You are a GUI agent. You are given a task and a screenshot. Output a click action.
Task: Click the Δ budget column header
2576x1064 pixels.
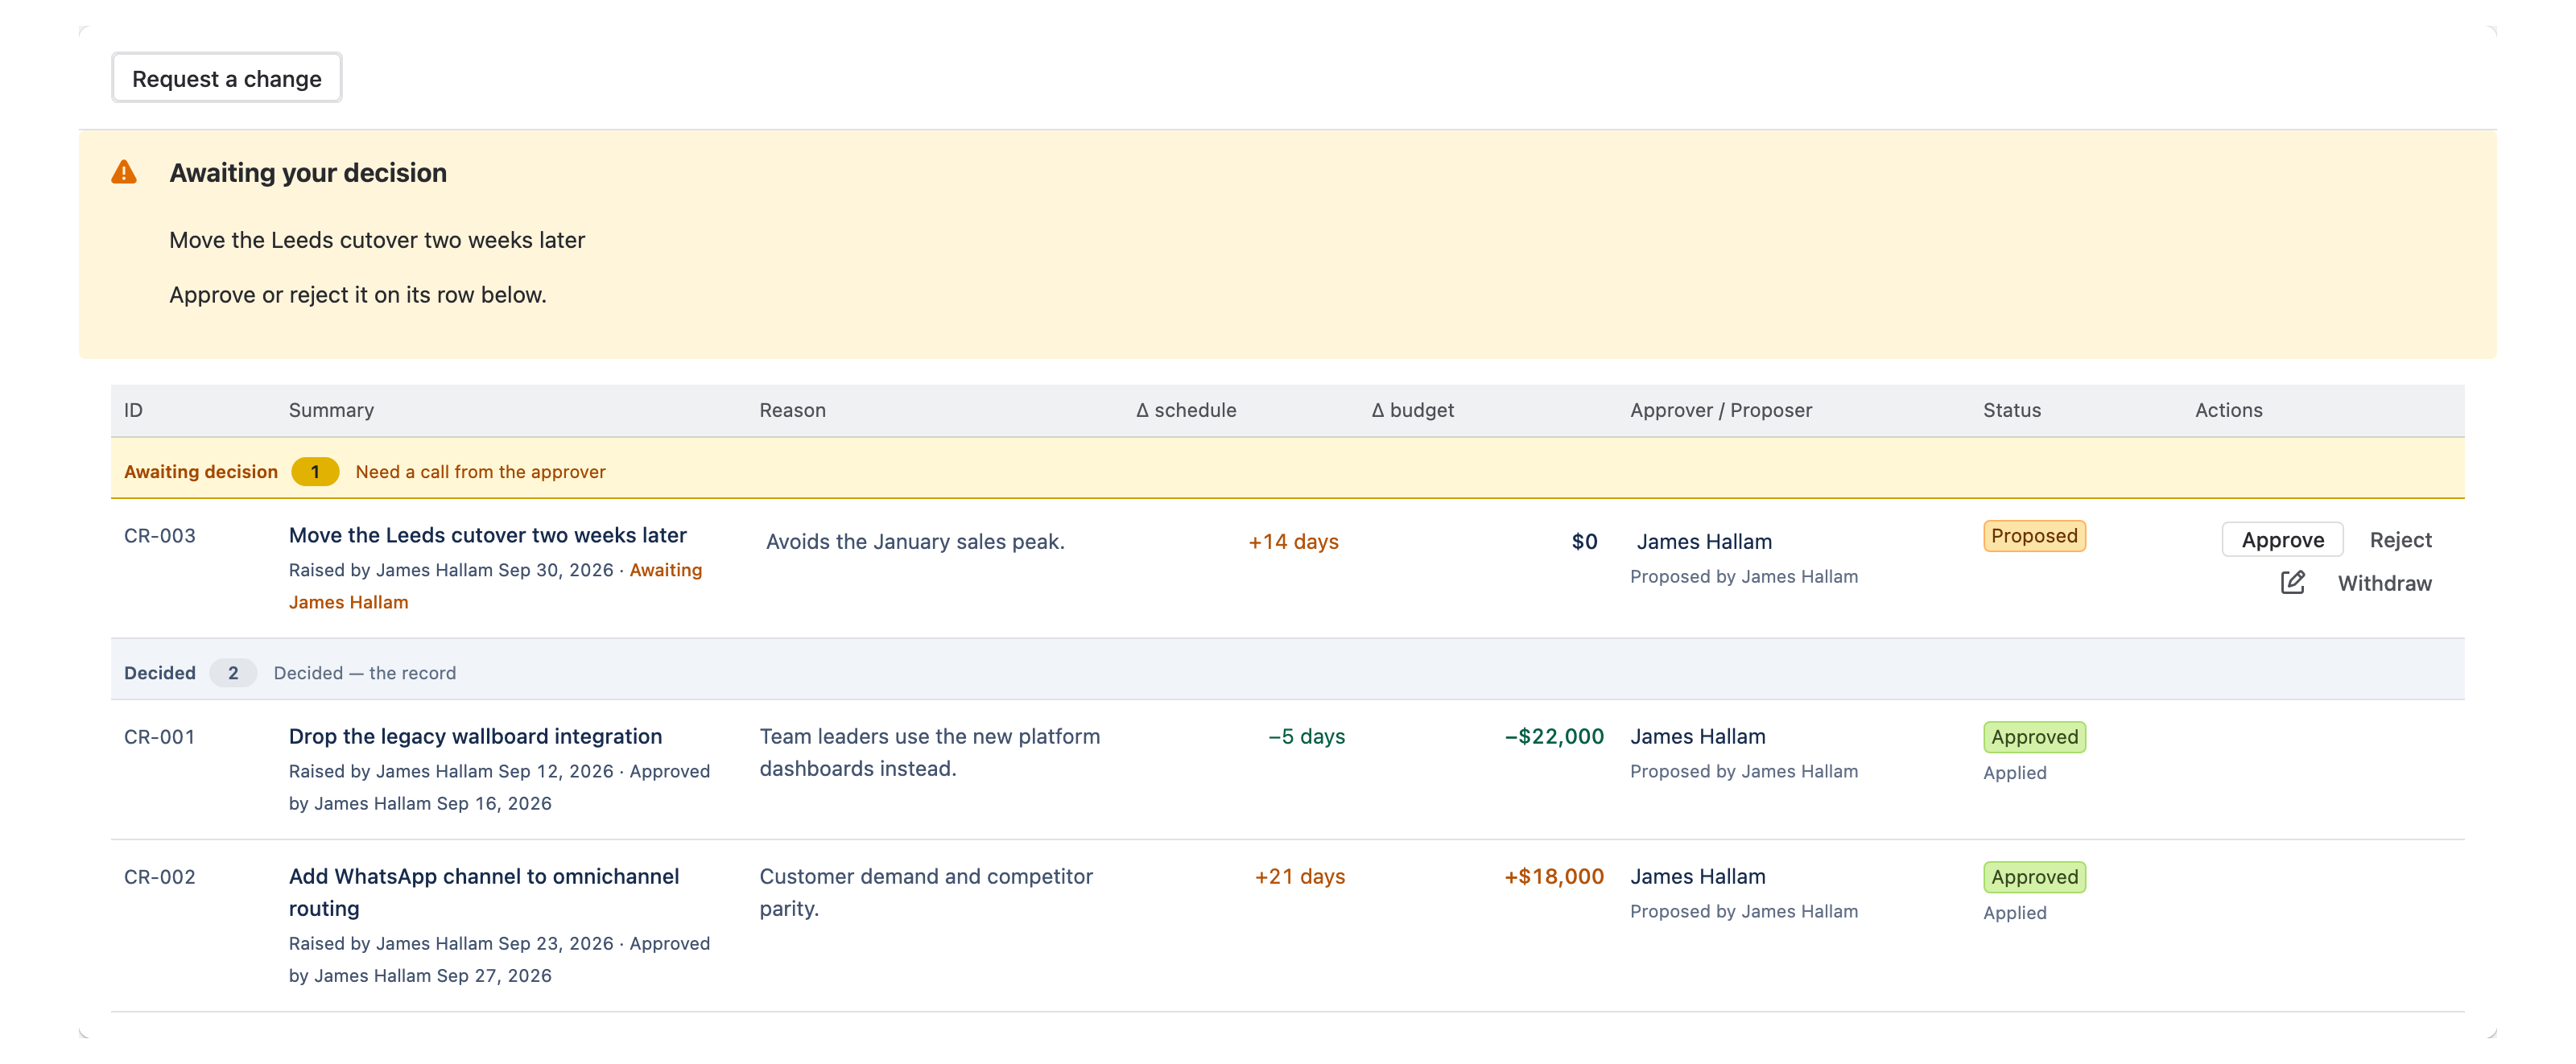[1412, 410]
